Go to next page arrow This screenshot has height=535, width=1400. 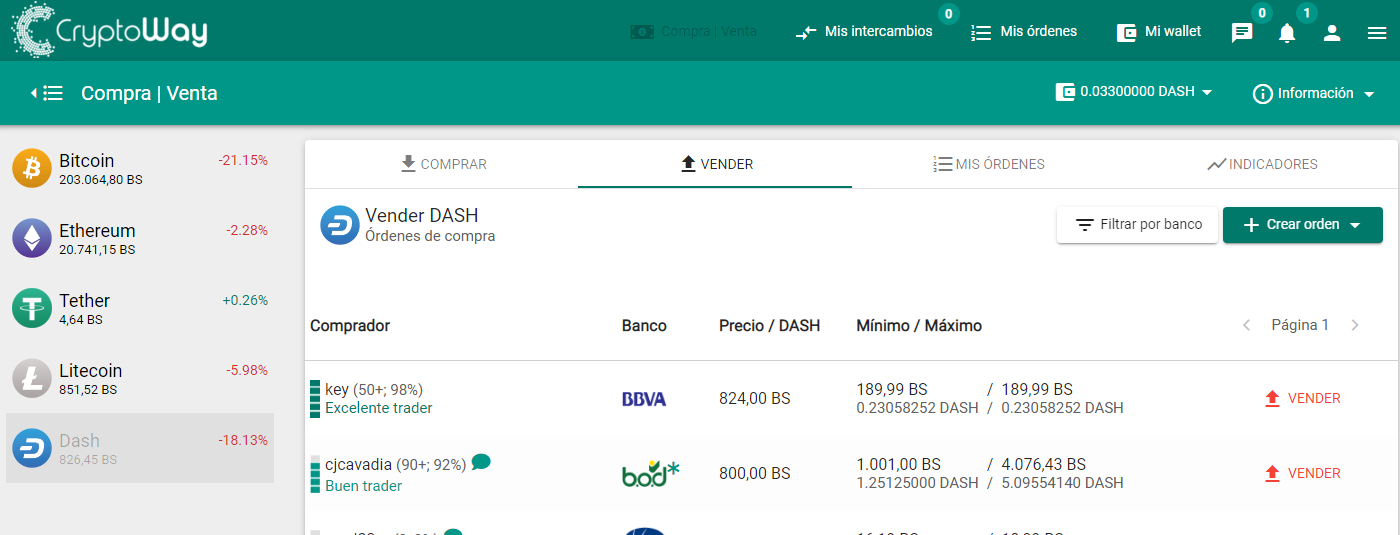coord(1355,325)
